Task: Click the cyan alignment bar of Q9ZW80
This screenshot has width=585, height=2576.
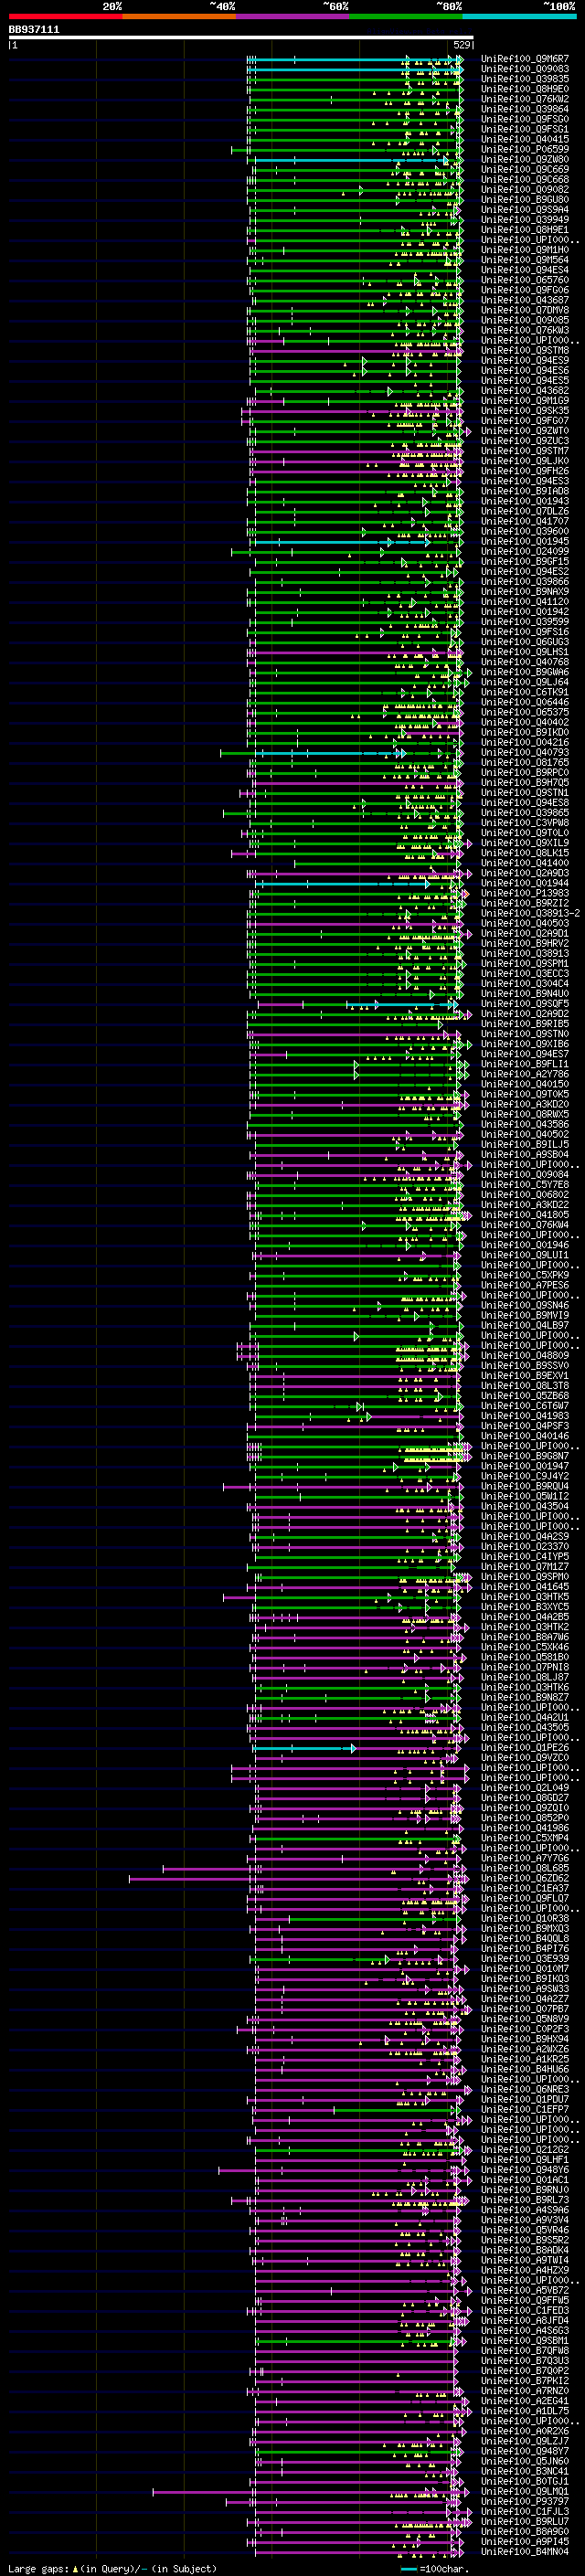Action: (x=352, y=160)
